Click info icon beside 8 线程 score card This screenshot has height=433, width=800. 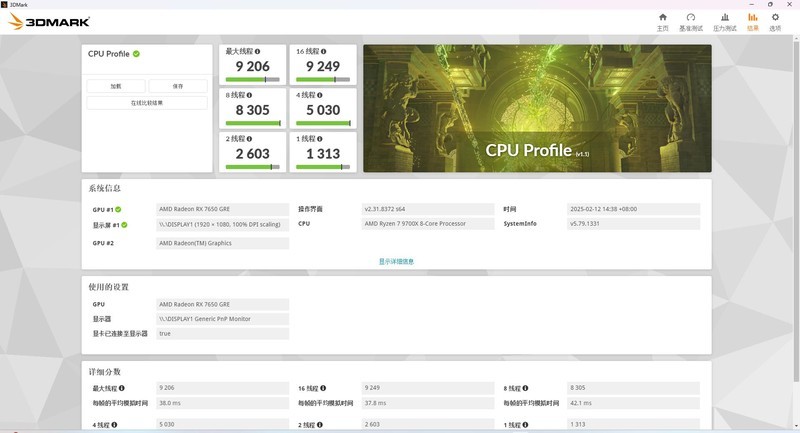(x=249, y=95)
